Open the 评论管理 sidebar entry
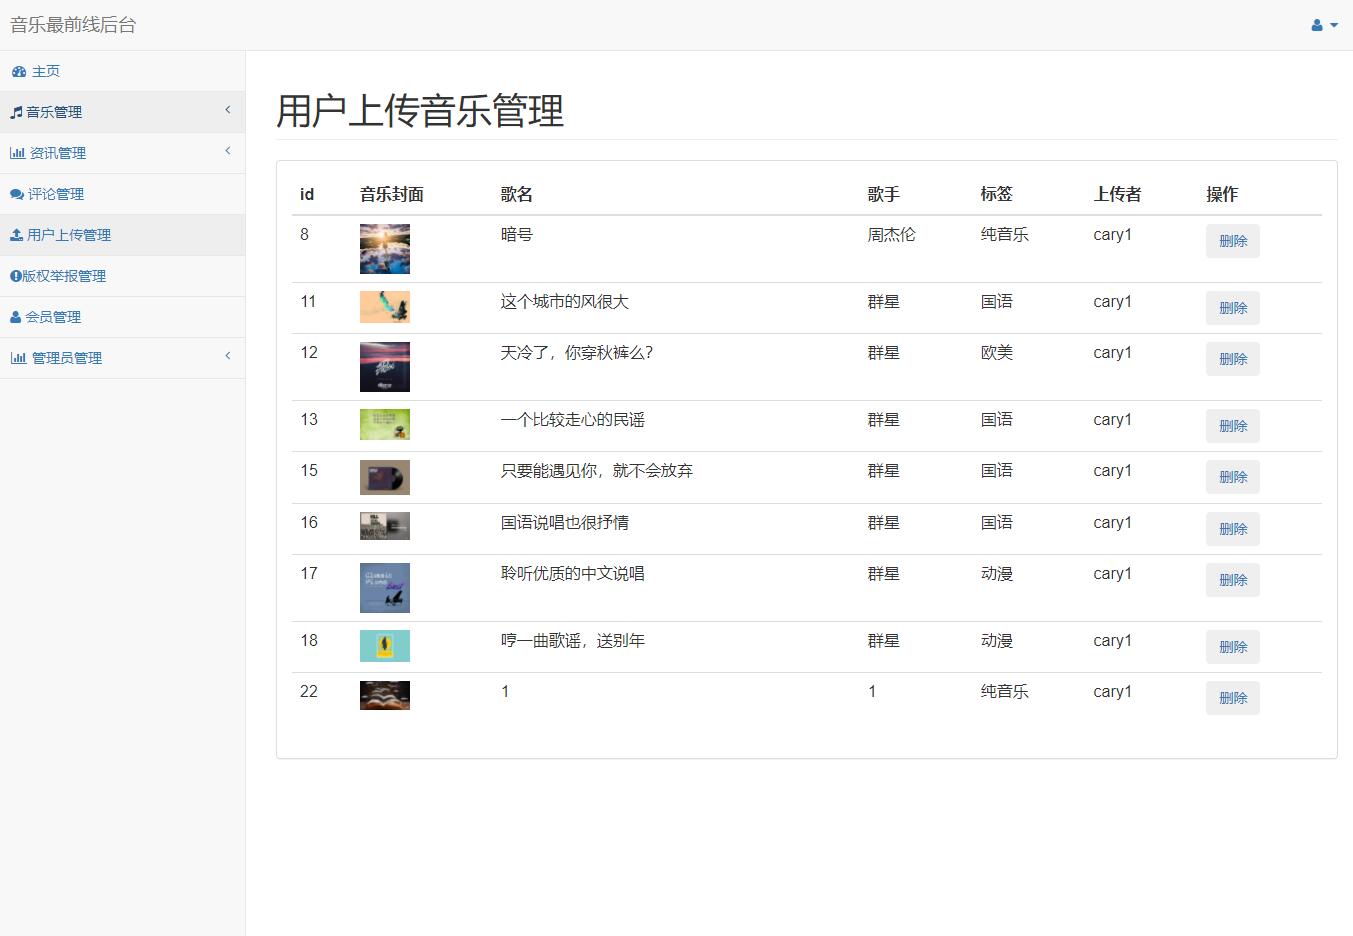Image resolution: width=1353 pixels, height=936 pixels. (x=57, y=193)
